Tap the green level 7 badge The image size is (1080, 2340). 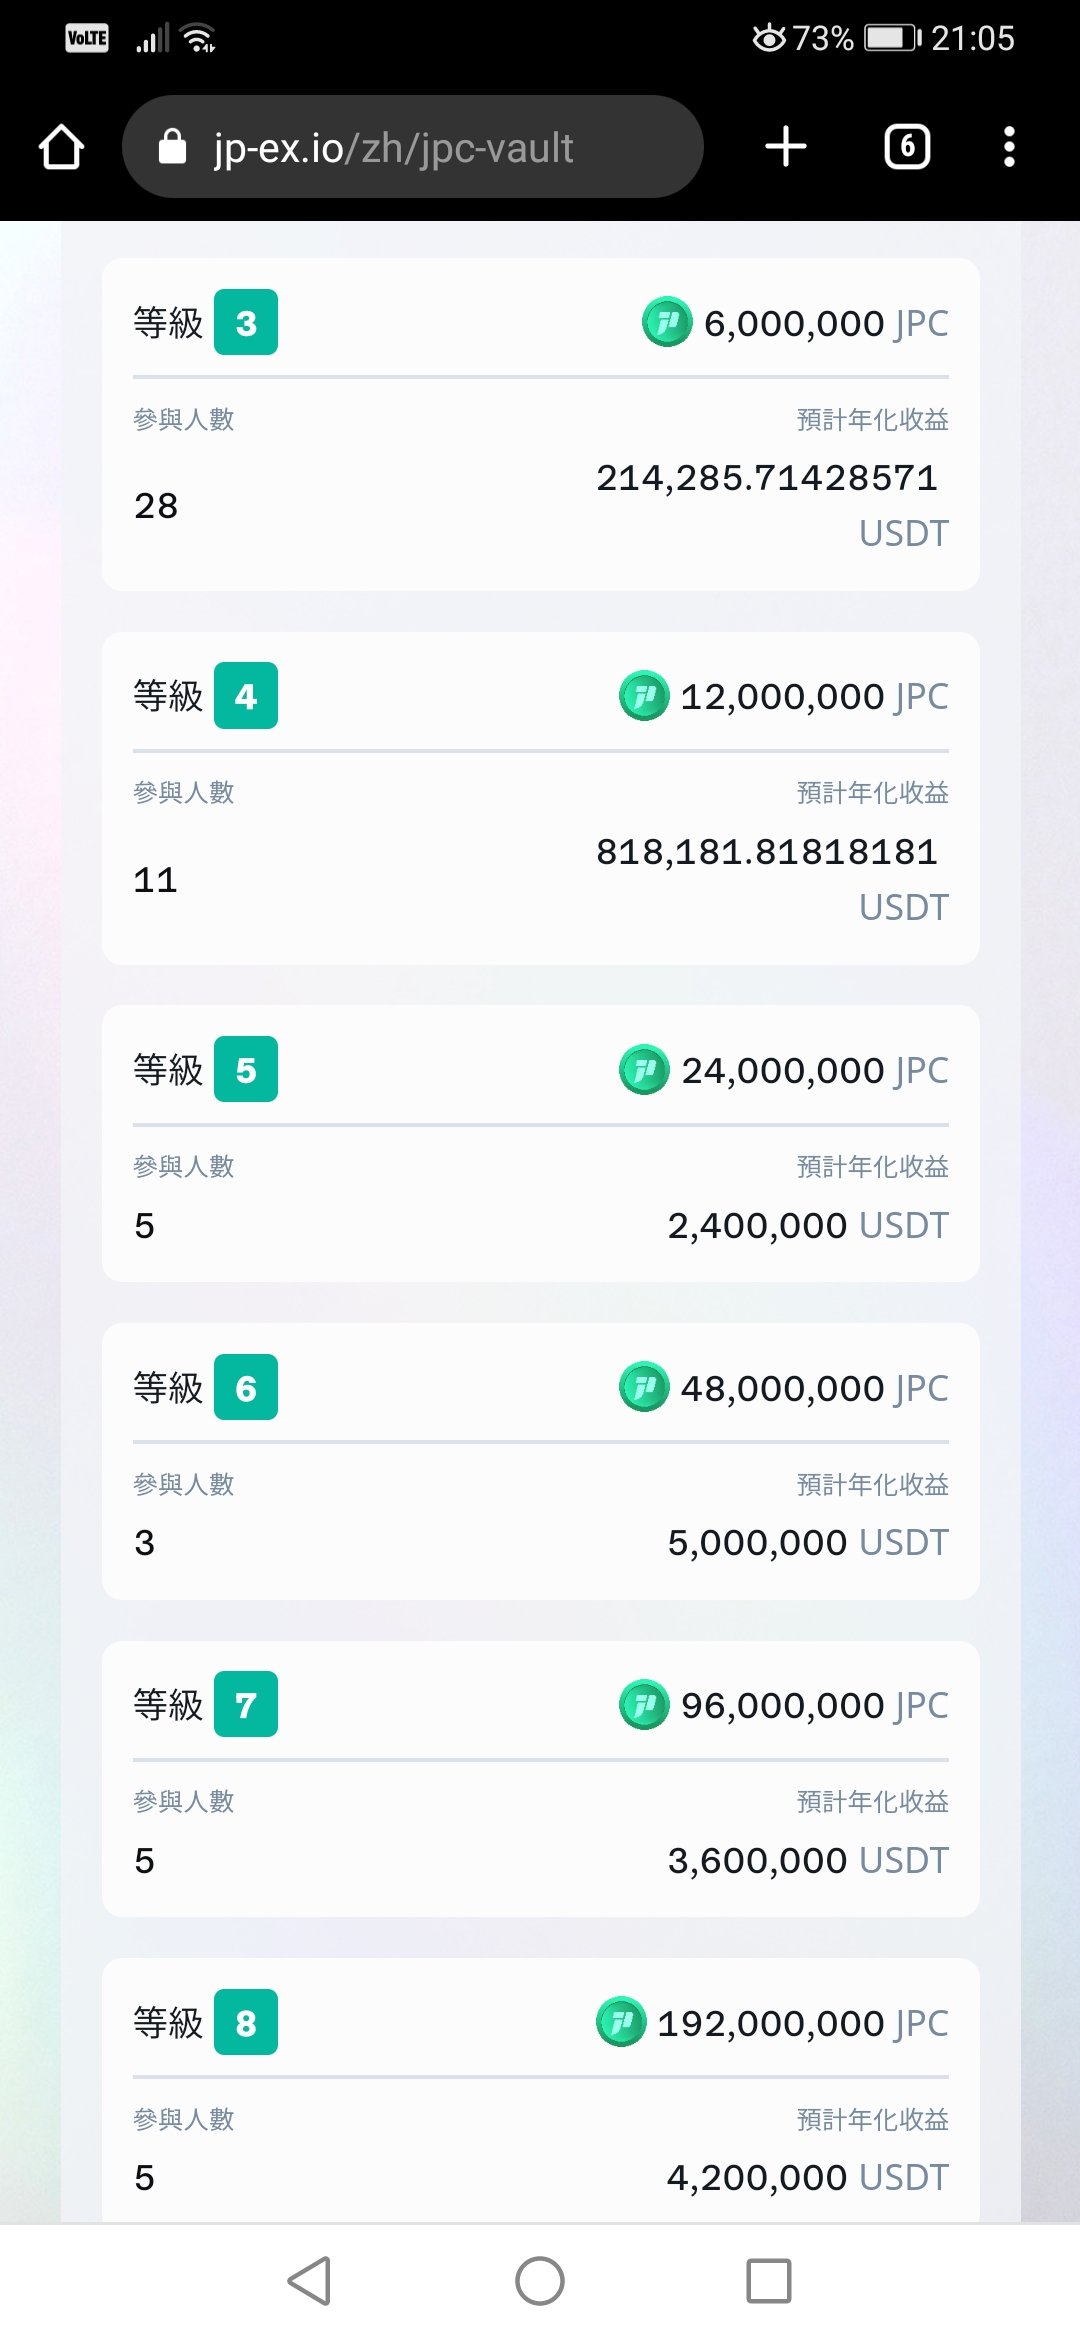point(246,1705)
